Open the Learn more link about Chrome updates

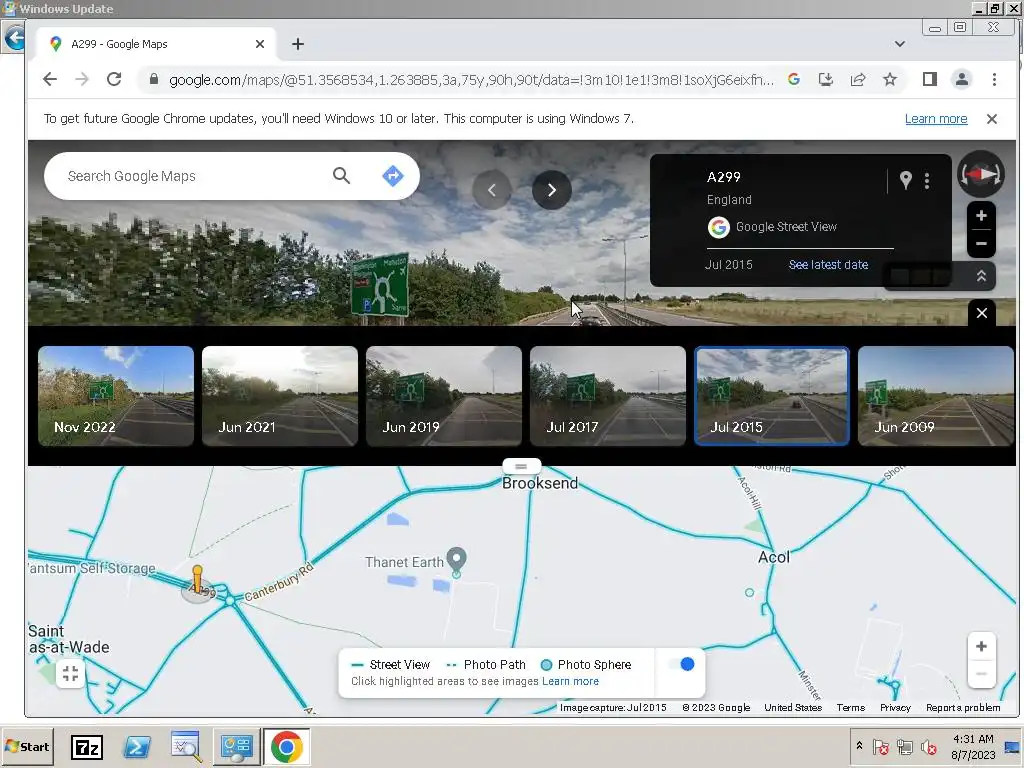[x=936, y=119]
